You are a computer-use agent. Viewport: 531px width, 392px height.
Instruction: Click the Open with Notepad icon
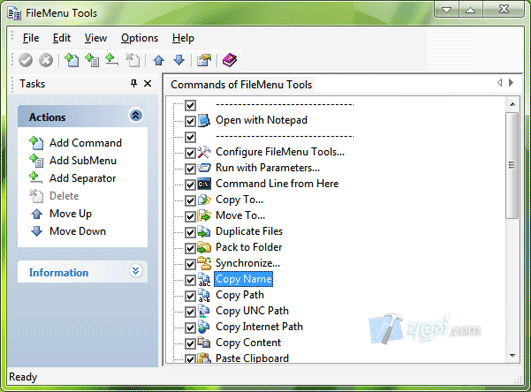[204, 121]
